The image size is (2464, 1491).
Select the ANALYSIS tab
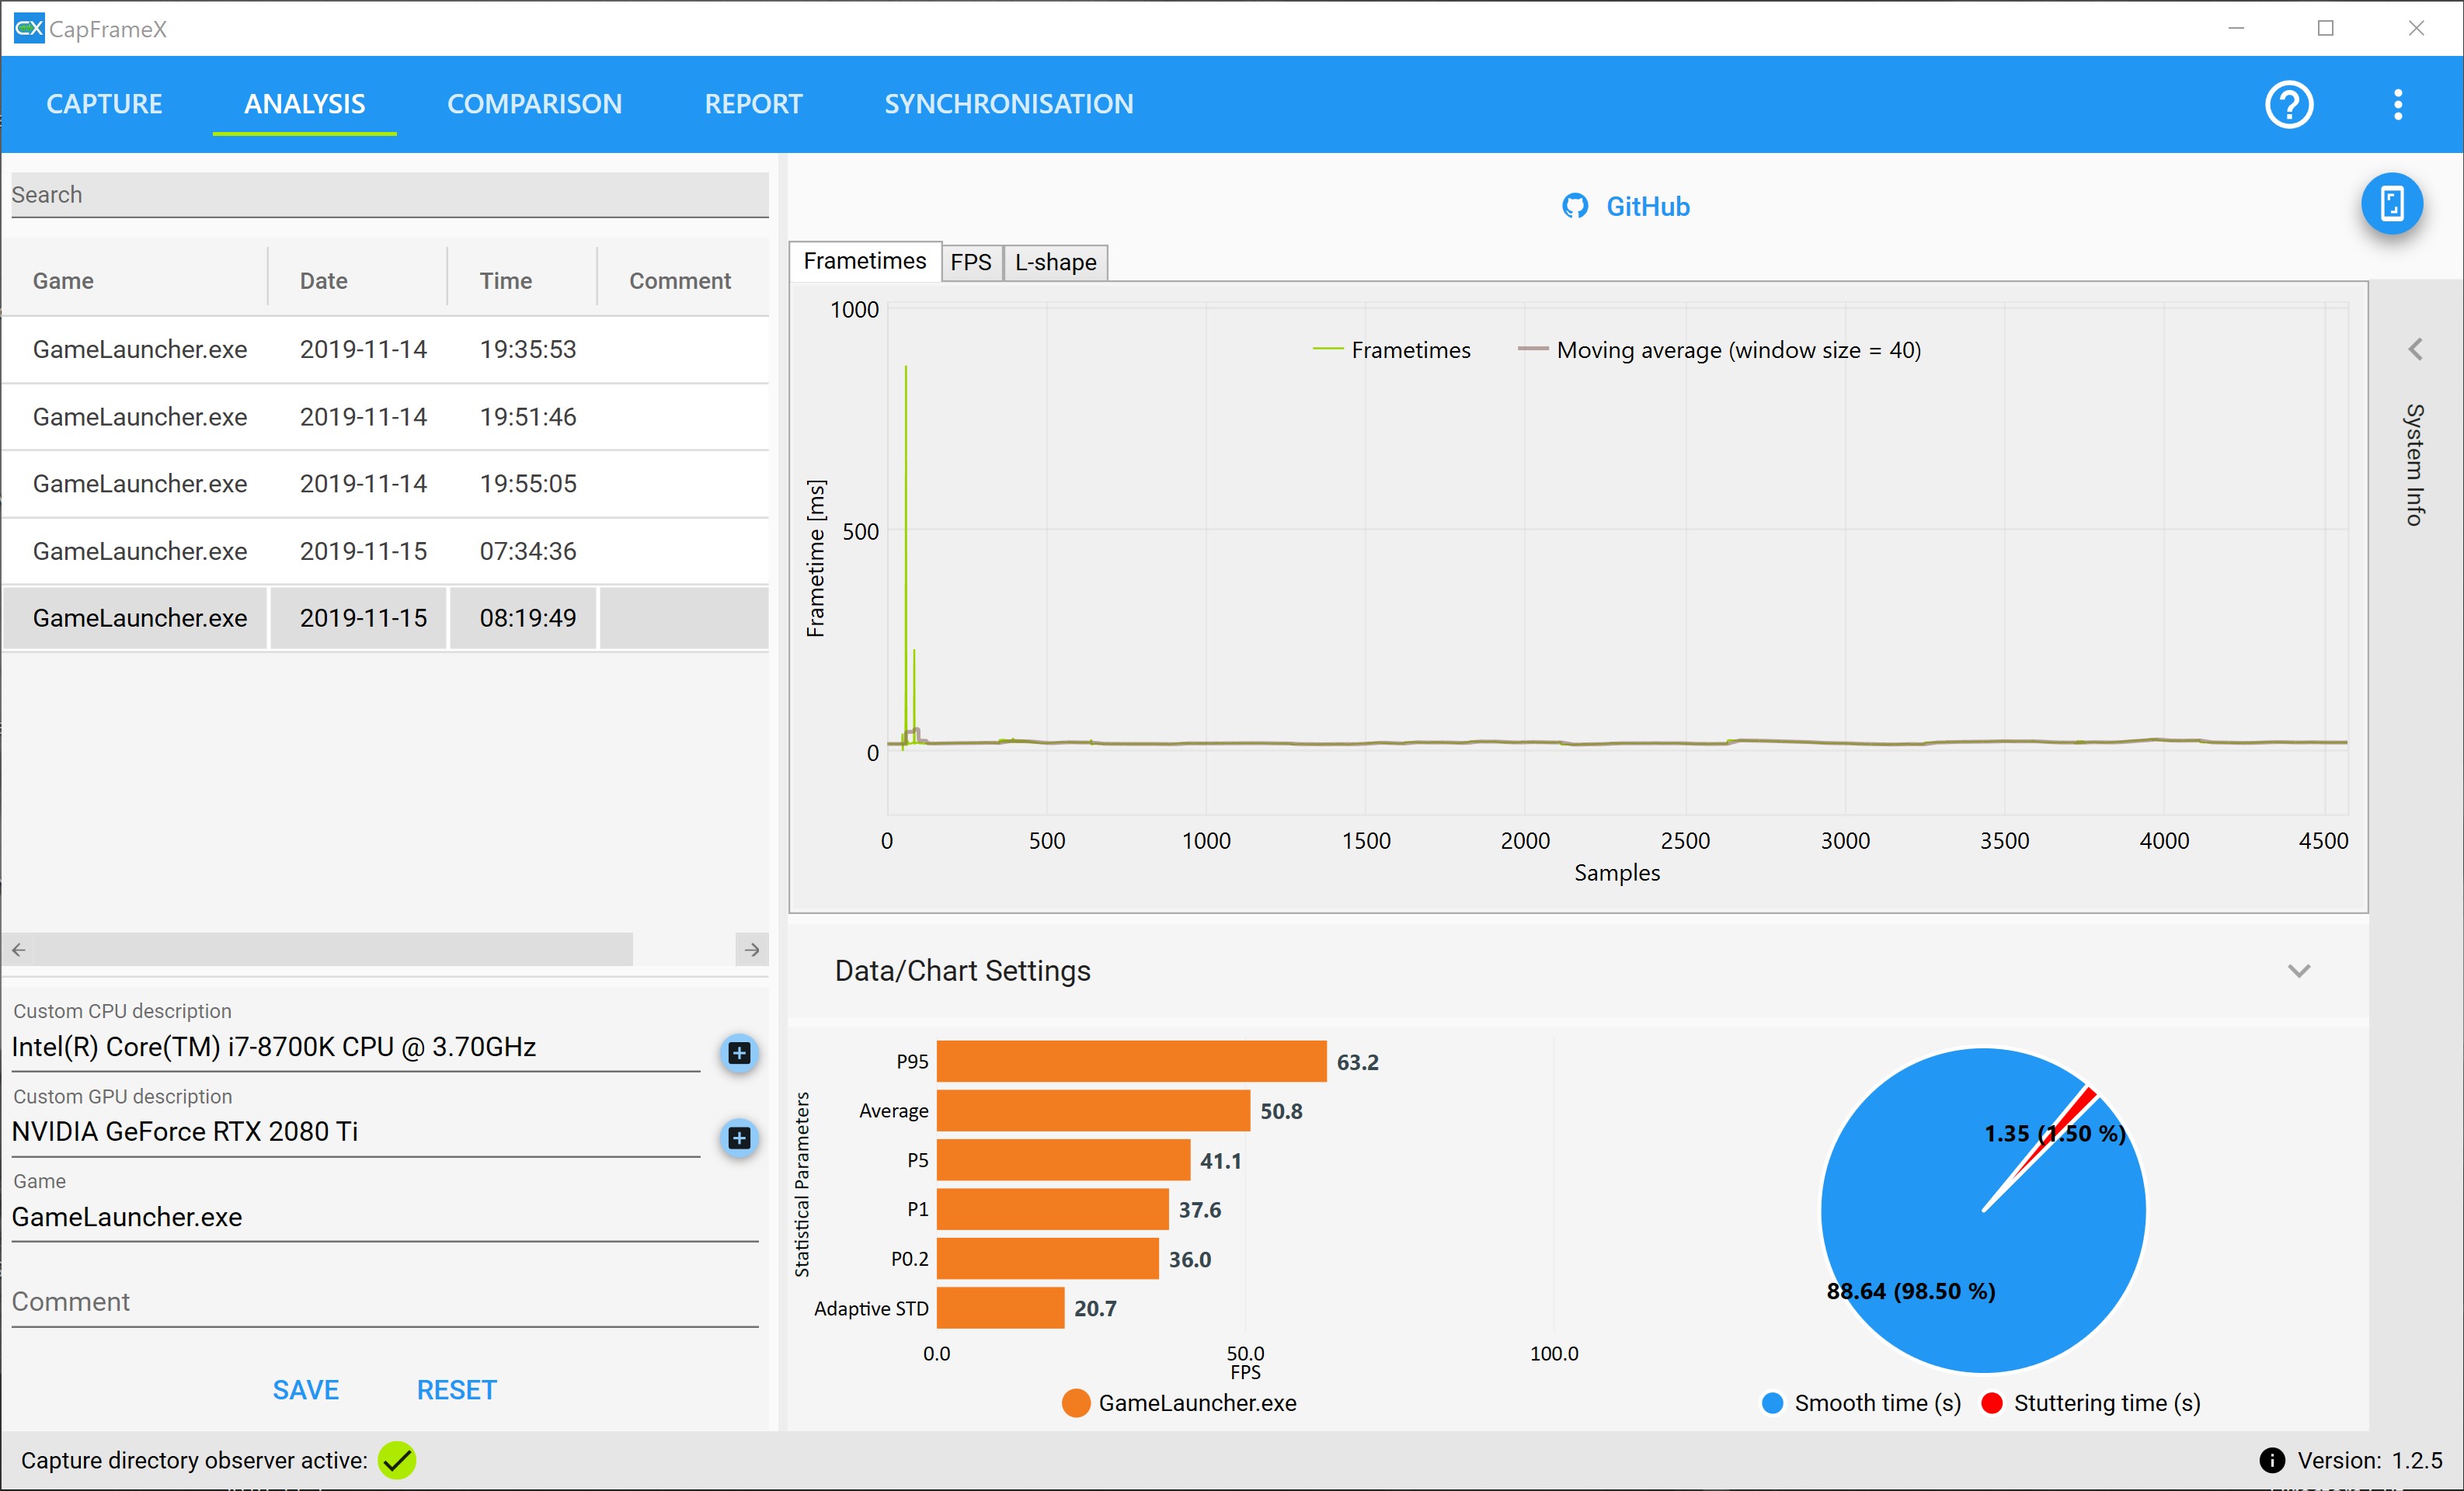305,104
